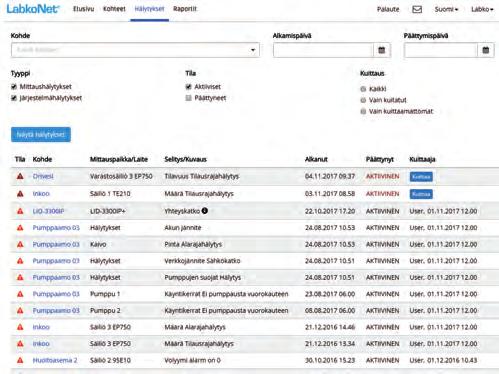Image resolution: width=499 pixels, height=374 pixels.
Task: Click the warning triangle for Orivesi row
Action: [x=20, y=176]
